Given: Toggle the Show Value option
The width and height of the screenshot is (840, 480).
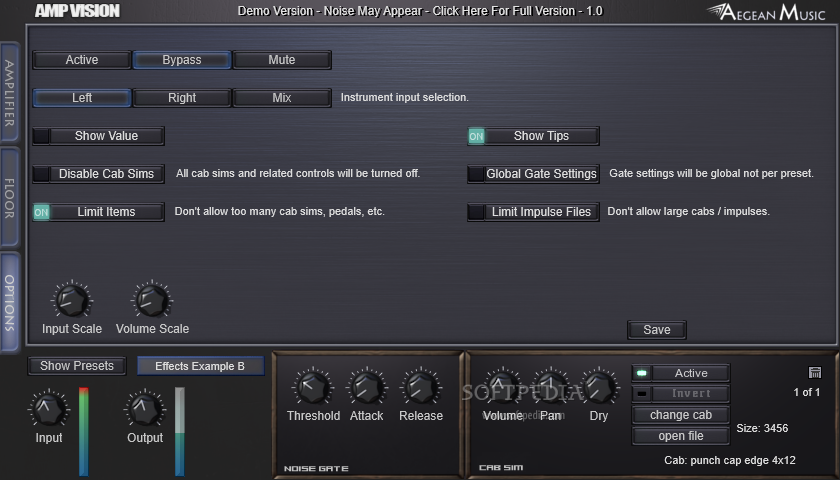Looking at the screenshot, I should [99, 136].
